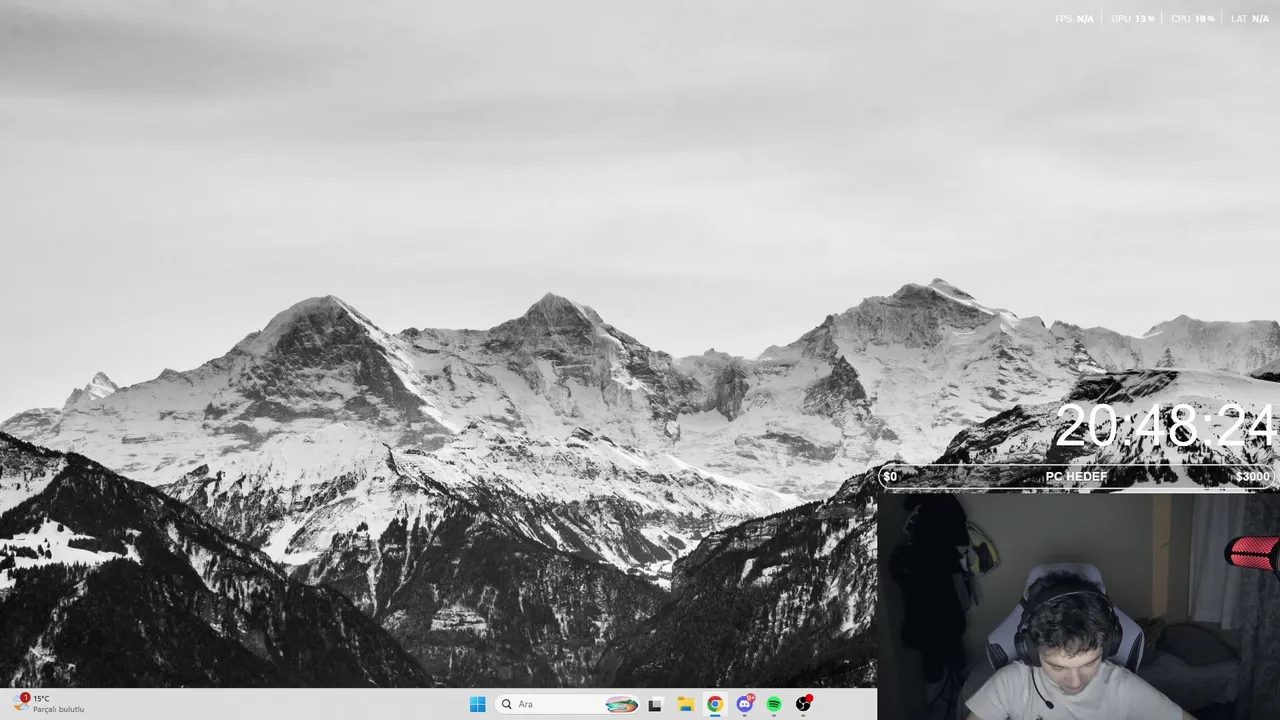
Task: Click the PC HEDEF goal progress bar
Action: click(x=1076, y=477)
